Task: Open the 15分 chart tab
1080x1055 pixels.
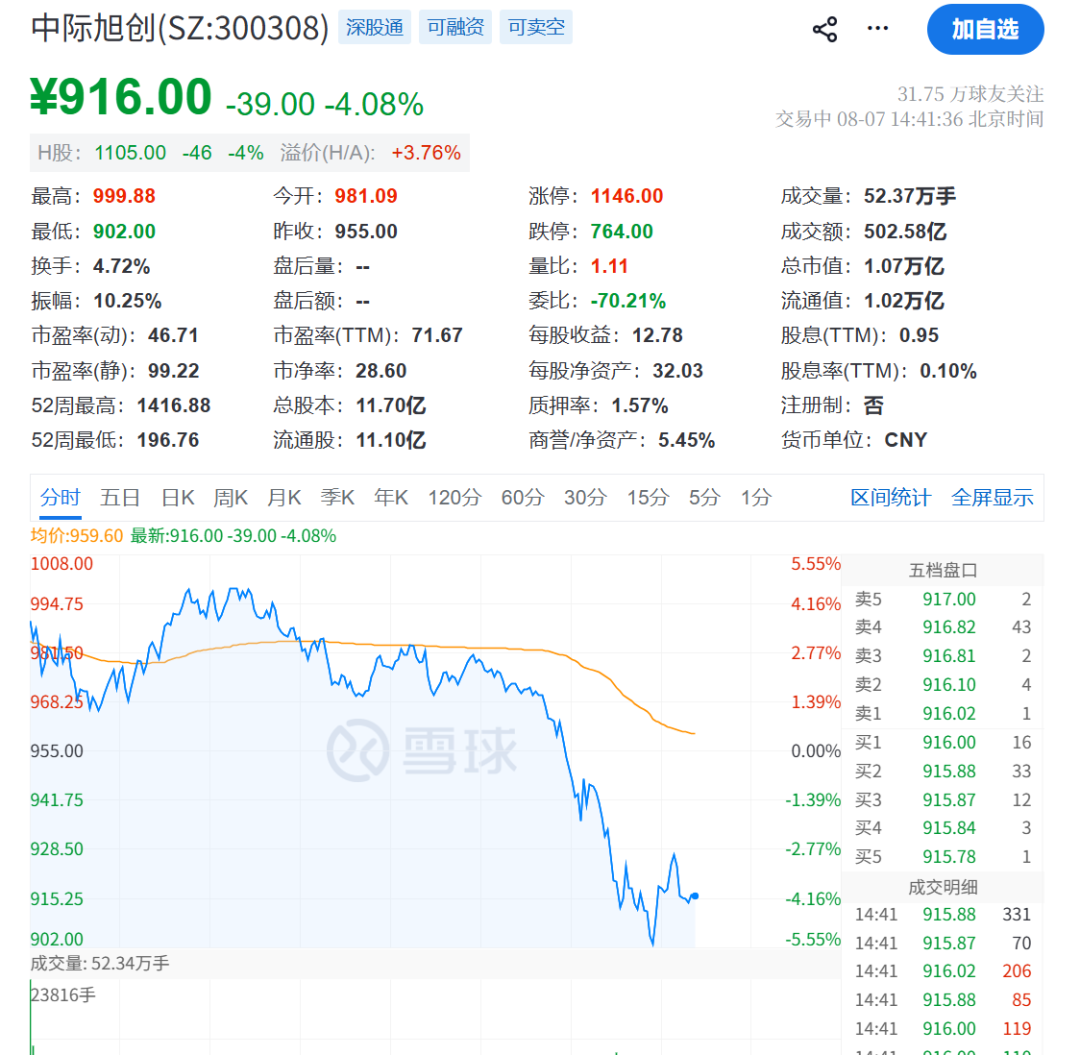Action: [647, 497]
